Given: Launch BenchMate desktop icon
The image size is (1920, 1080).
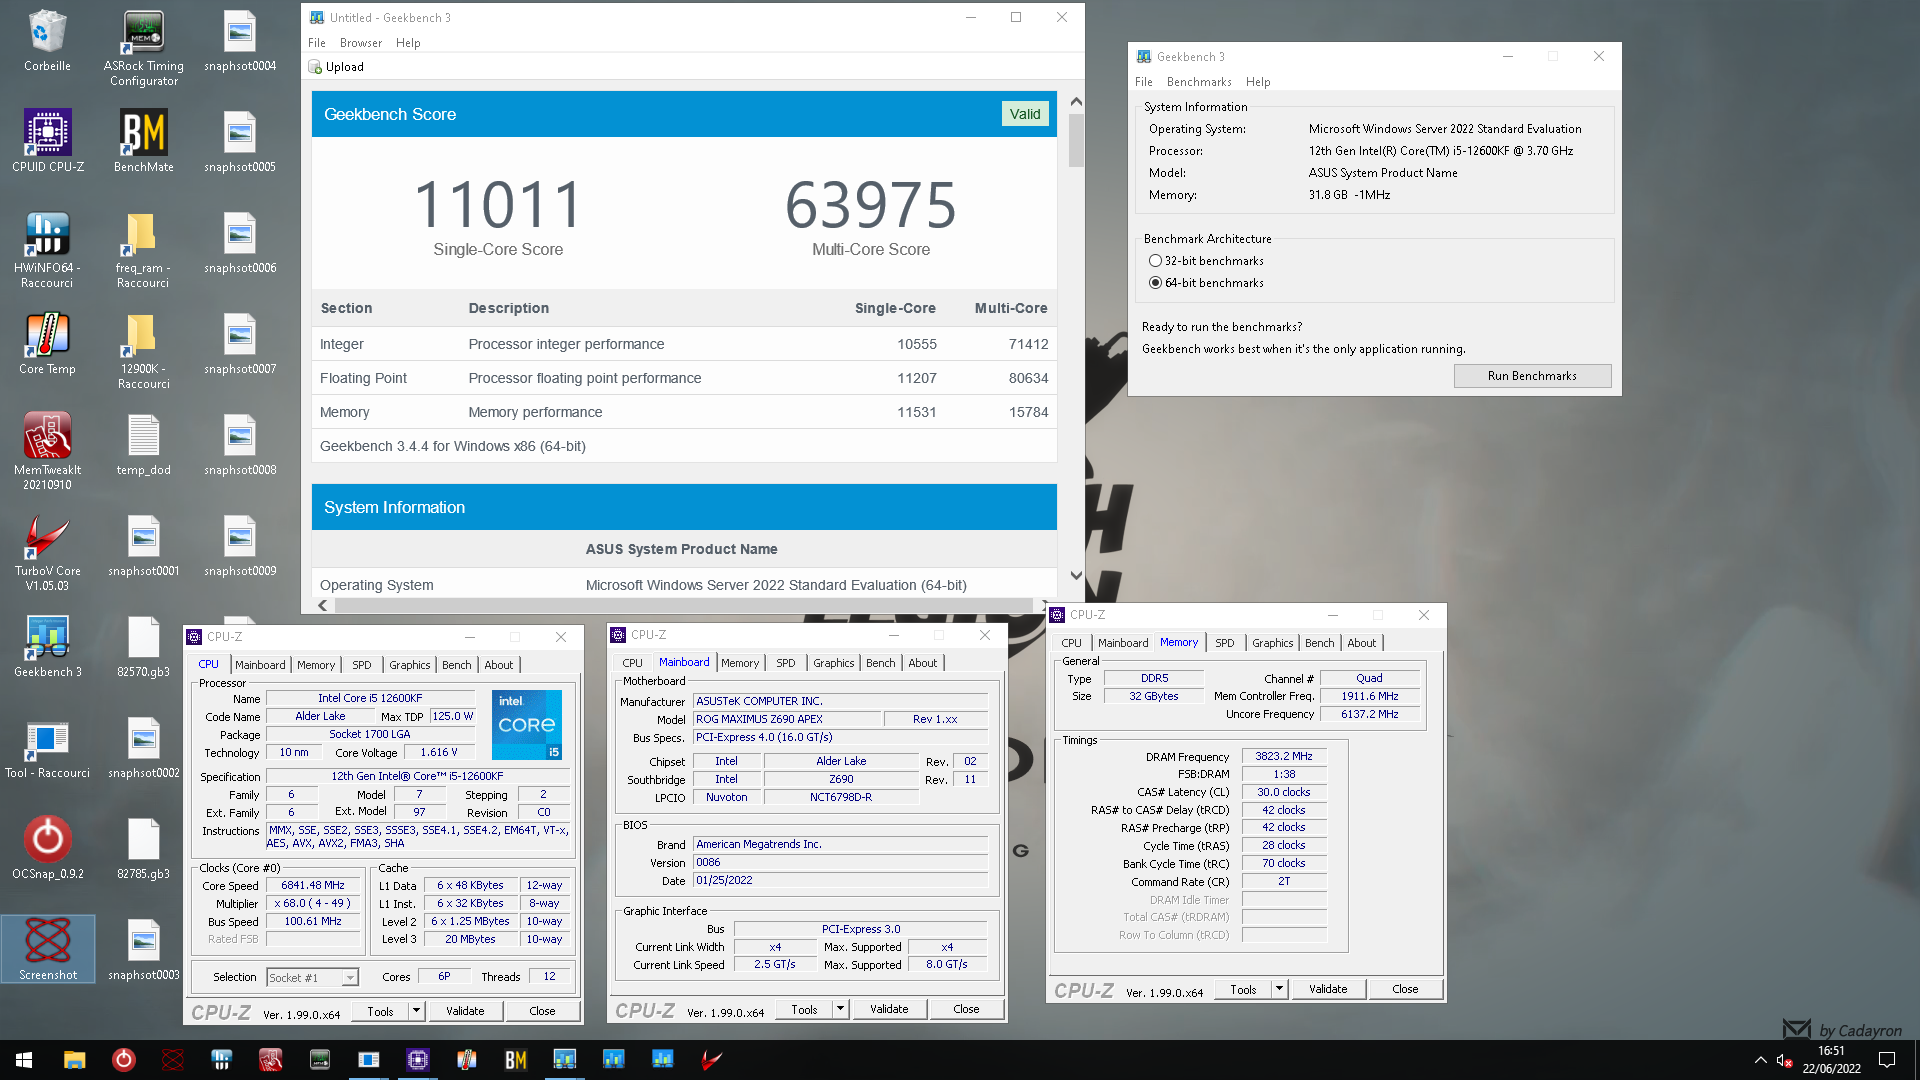Looking at the screenshot, I should click(x=143, y=142).
